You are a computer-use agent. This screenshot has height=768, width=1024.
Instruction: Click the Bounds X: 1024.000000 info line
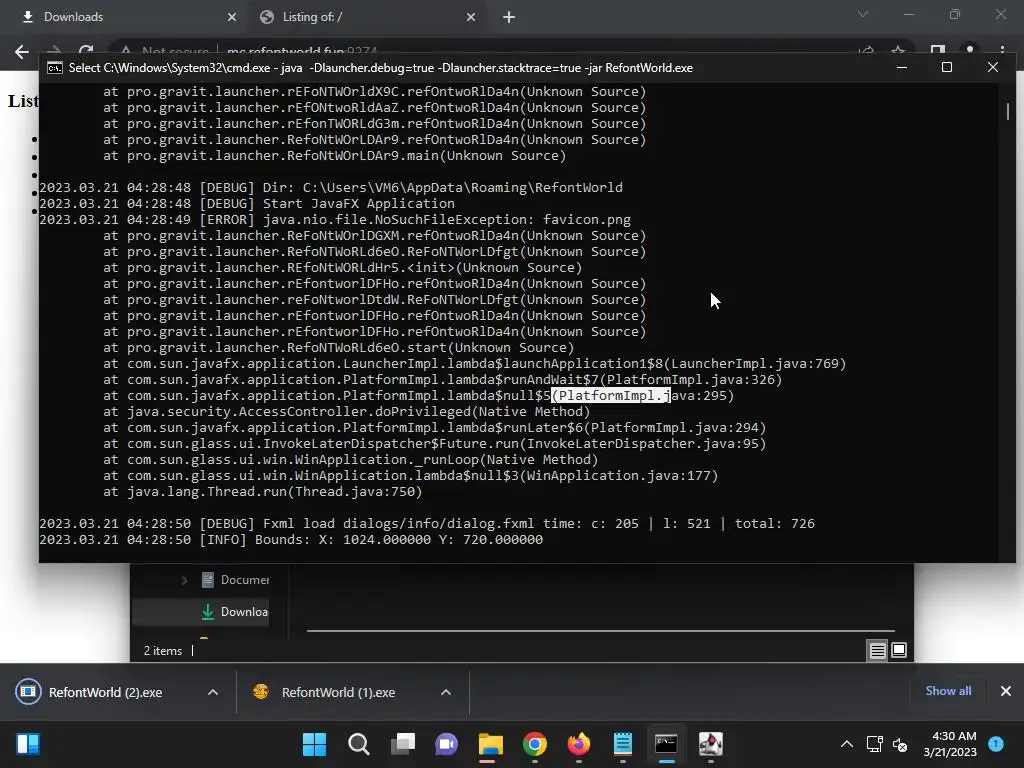pyautogui.click(x=291, y=540)
